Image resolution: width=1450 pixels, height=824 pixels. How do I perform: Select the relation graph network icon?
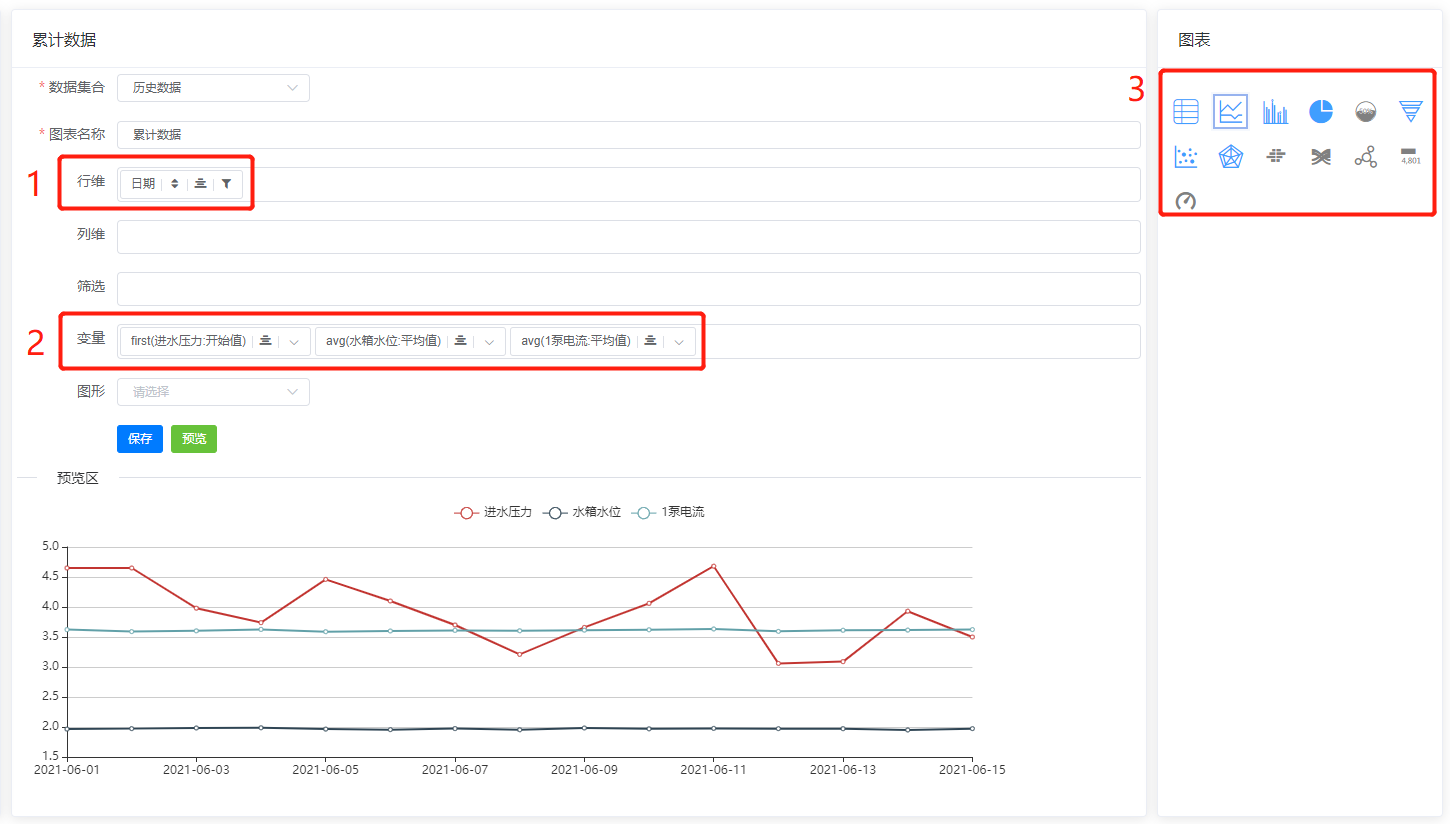1365,157
